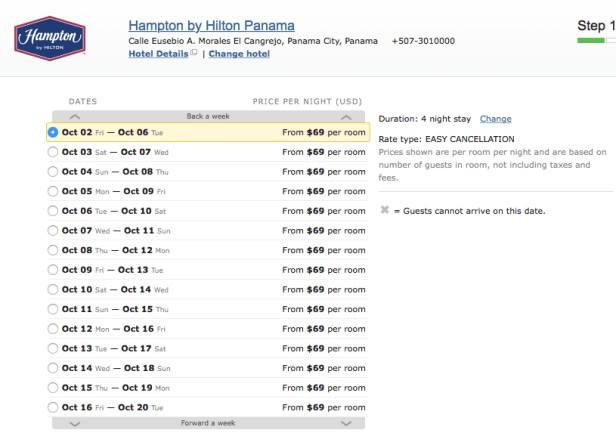
Task: Click Change next to the stay duration
Action: (495, 119)
